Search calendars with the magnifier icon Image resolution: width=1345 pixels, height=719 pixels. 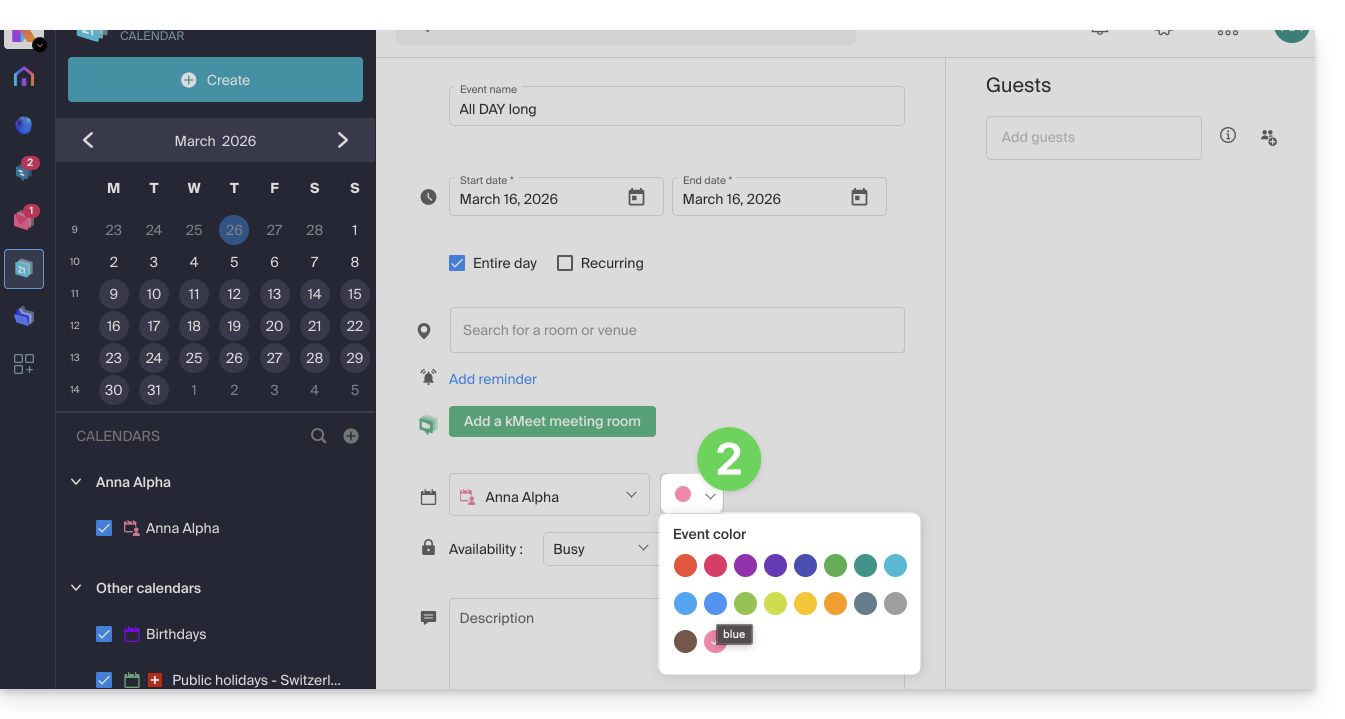[319, 436]
